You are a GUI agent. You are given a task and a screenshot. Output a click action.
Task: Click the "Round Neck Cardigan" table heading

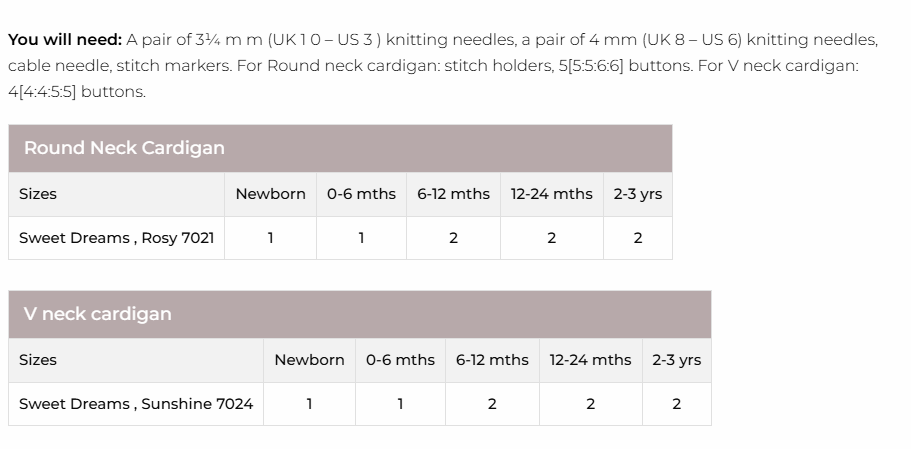coord(124,148)
